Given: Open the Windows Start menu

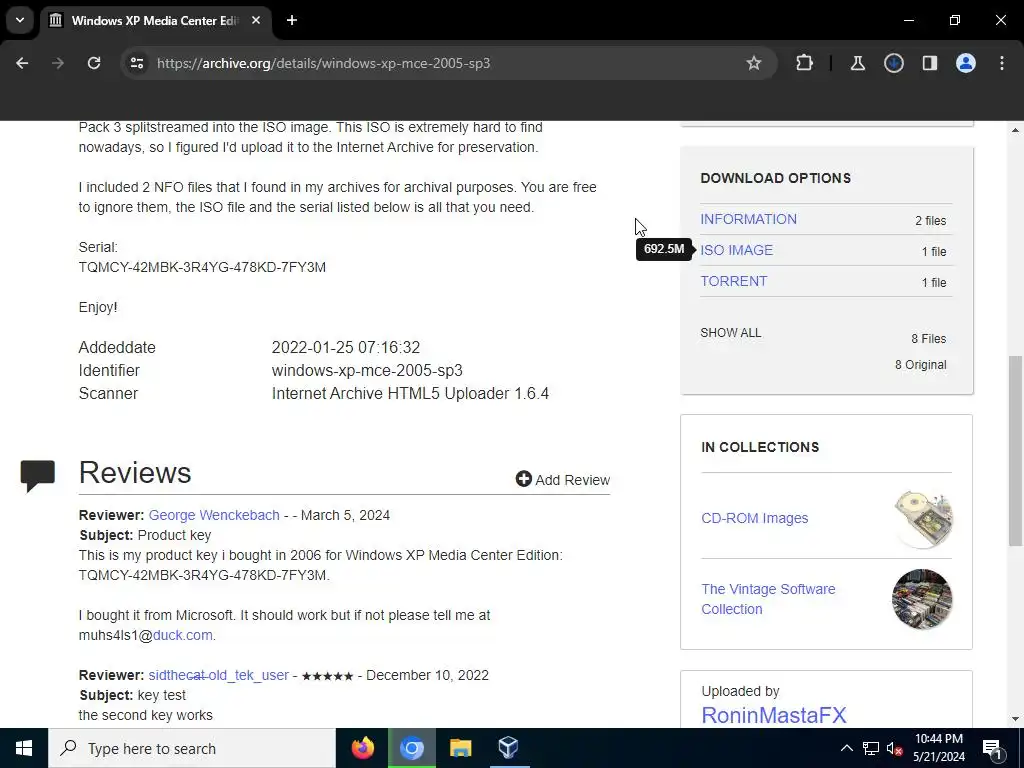Looking at the screenshot, I should tap(24, 748).
